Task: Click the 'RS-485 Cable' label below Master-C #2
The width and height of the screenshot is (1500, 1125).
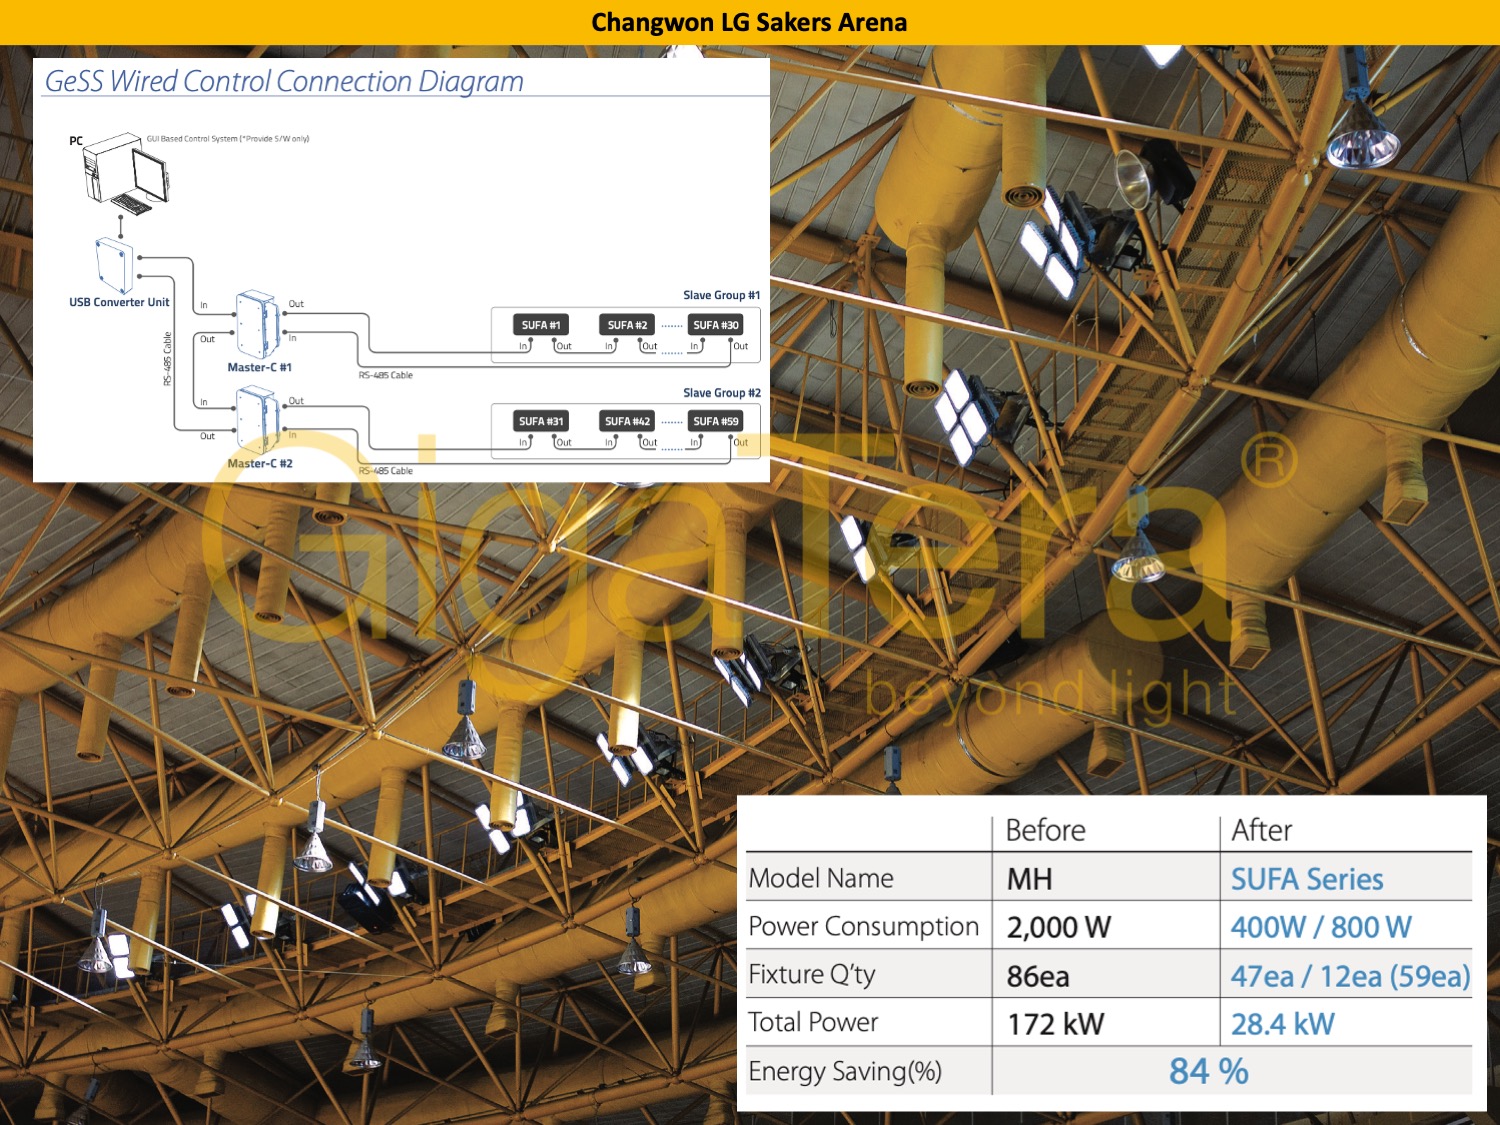Action: click(386, 470)
